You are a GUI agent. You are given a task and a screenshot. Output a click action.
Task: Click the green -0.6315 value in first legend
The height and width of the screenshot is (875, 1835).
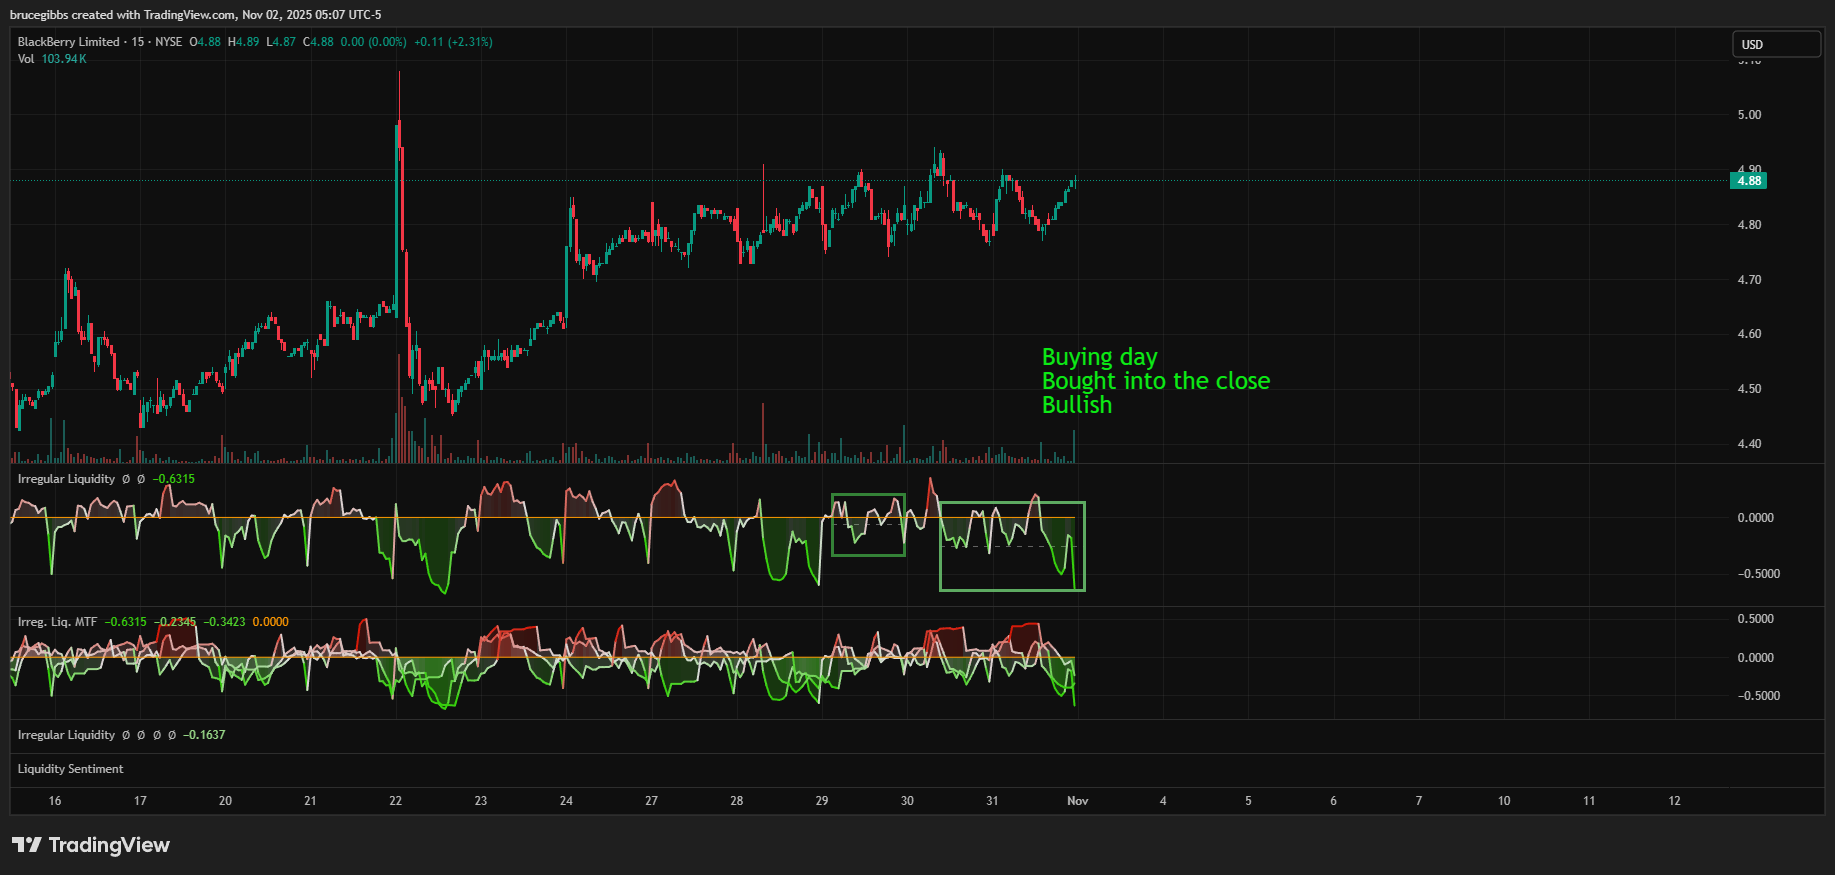pos(174,479)
